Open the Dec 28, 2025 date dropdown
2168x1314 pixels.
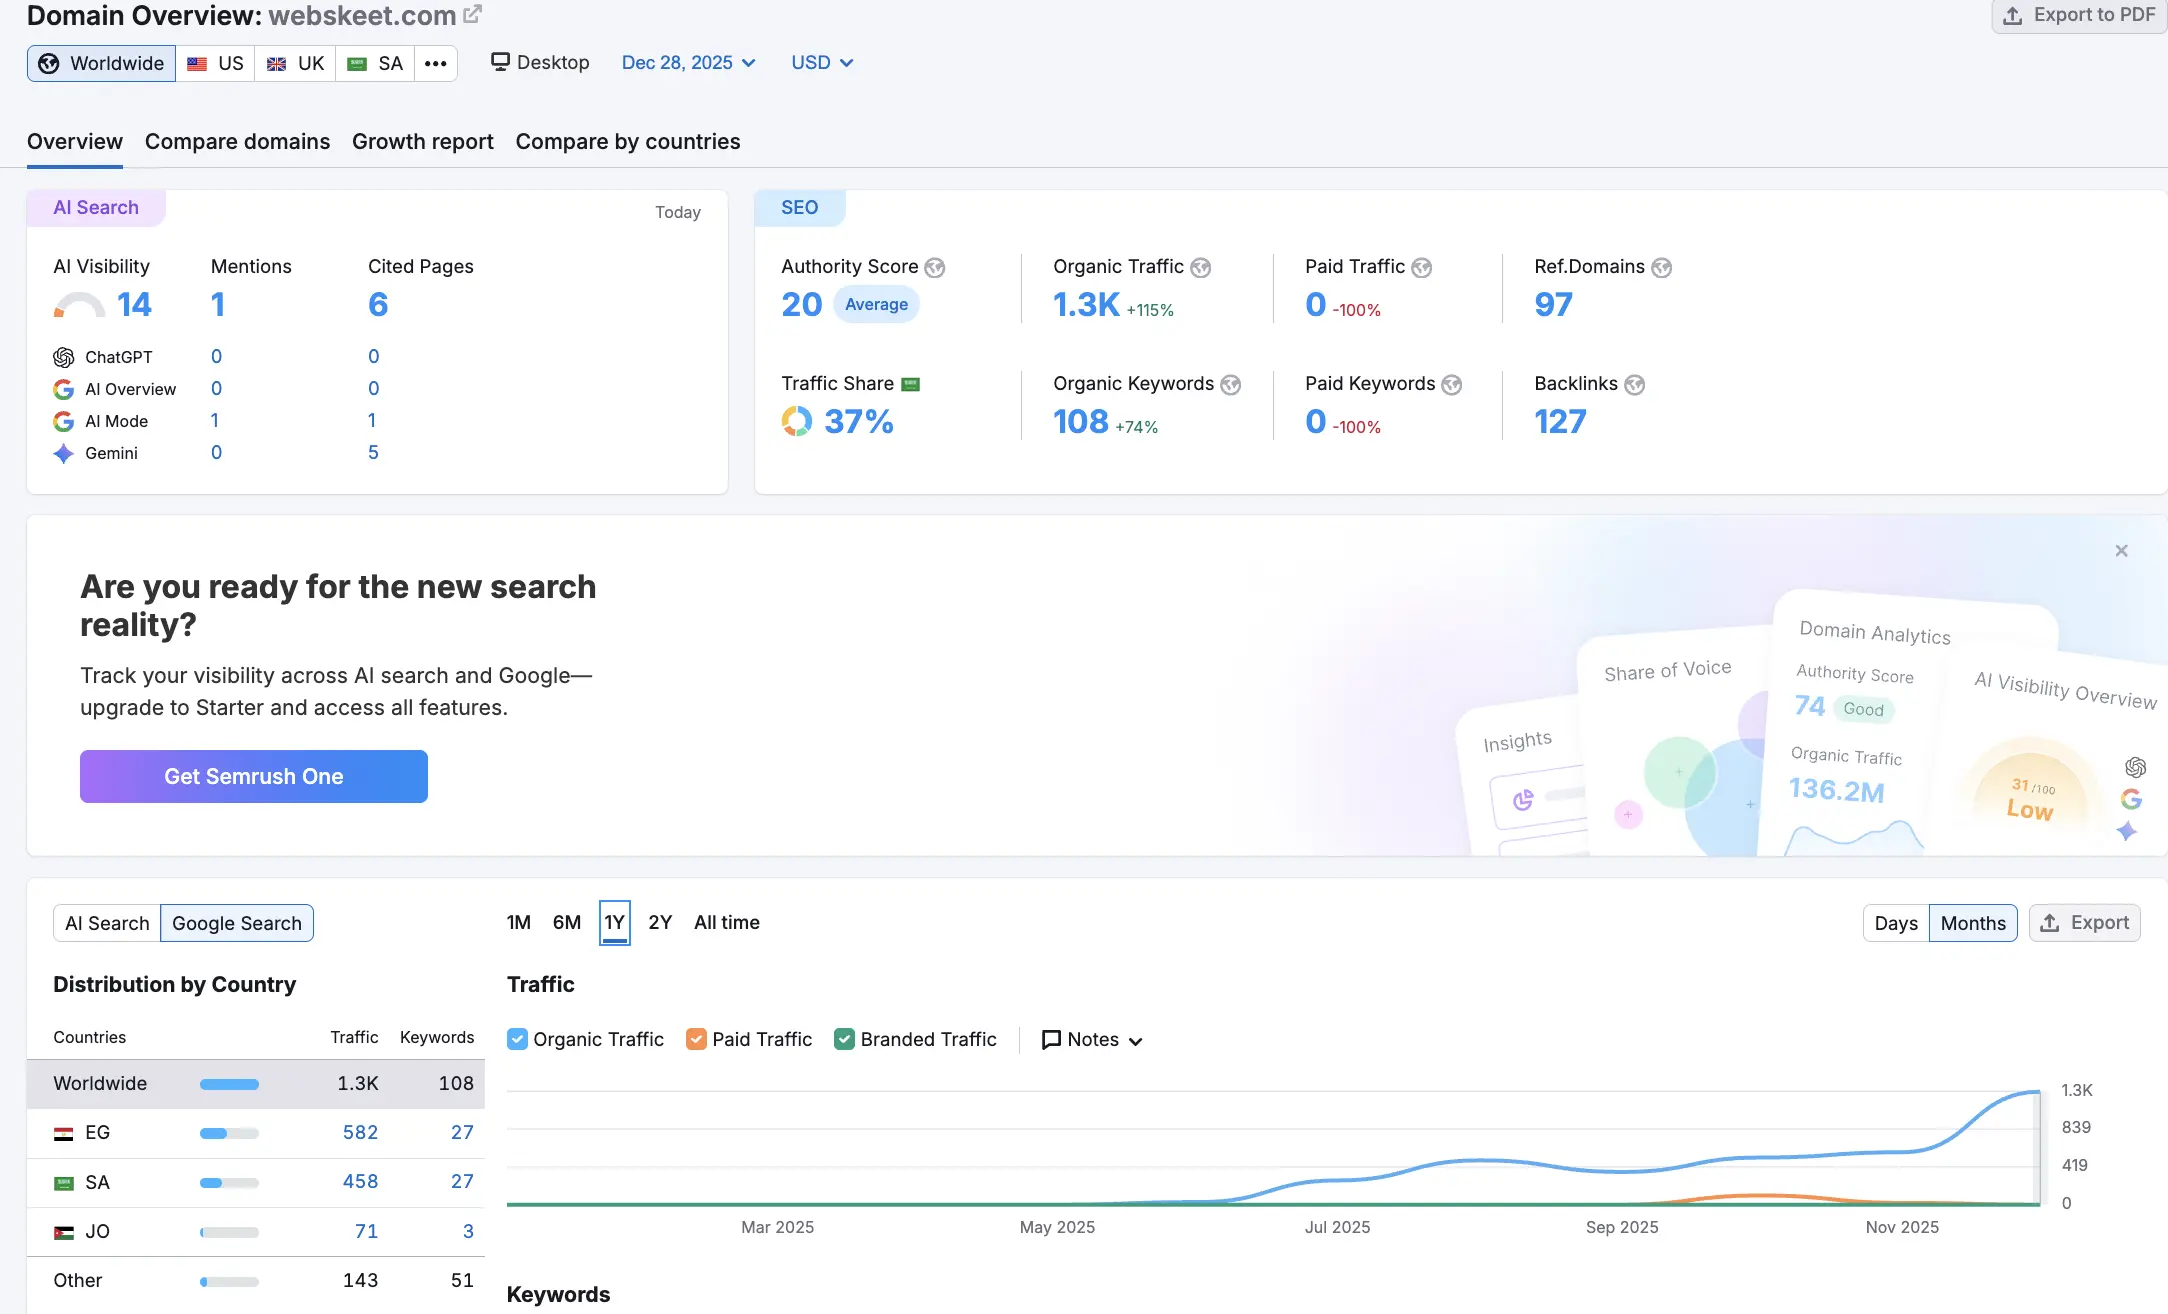coord(688,63)
